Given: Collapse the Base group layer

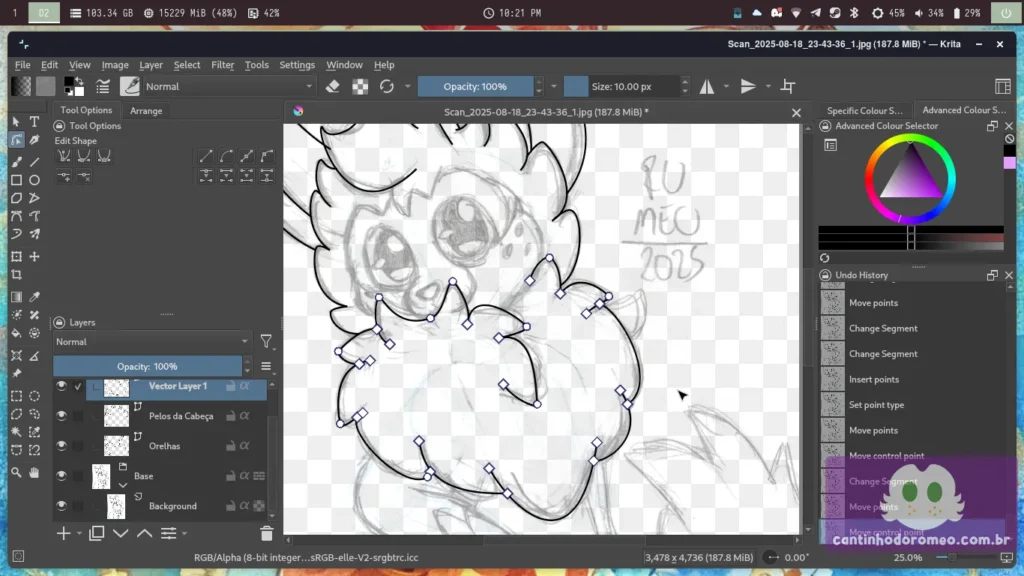Looking at the screenshot, I should point(123,485).
